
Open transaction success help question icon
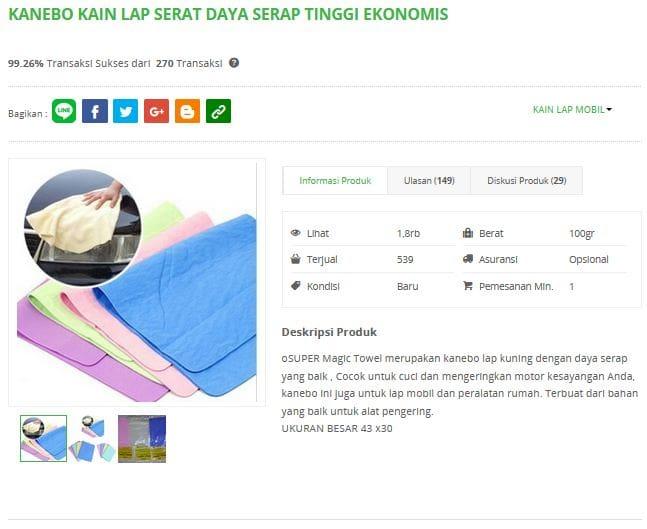point(234,63)
